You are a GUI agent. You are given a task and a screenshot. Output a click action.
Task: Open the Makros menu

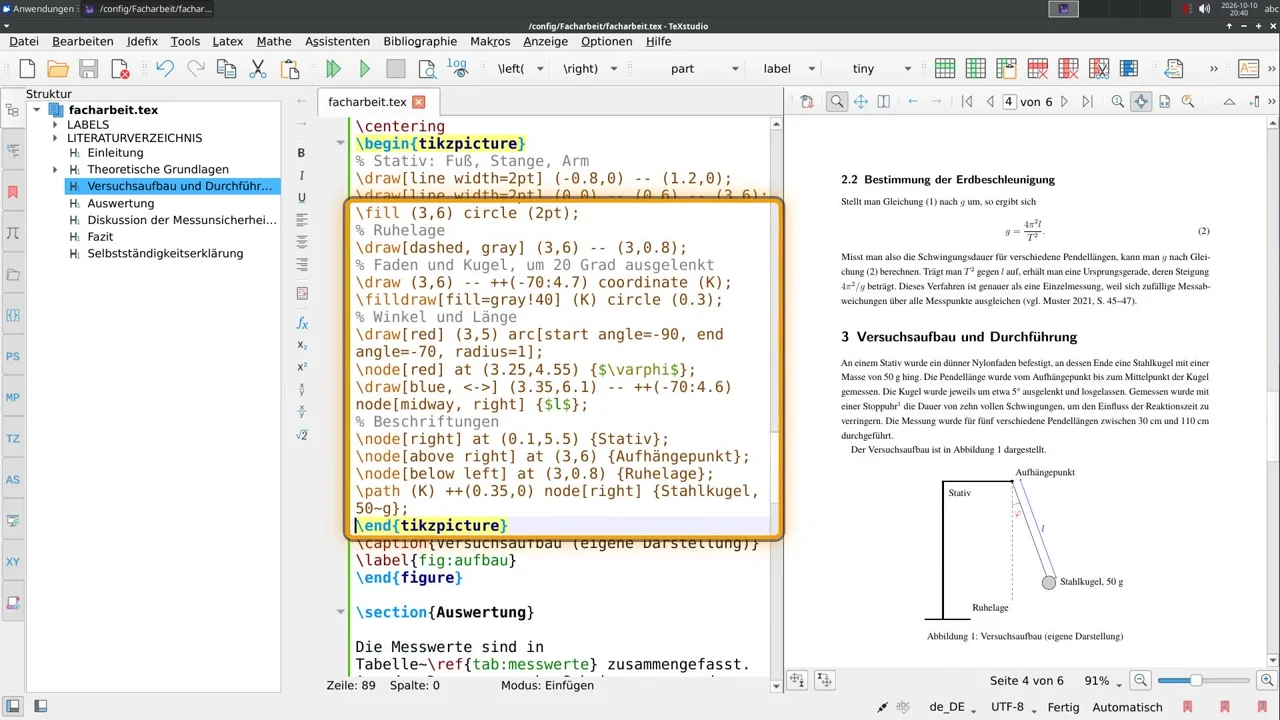490,41
